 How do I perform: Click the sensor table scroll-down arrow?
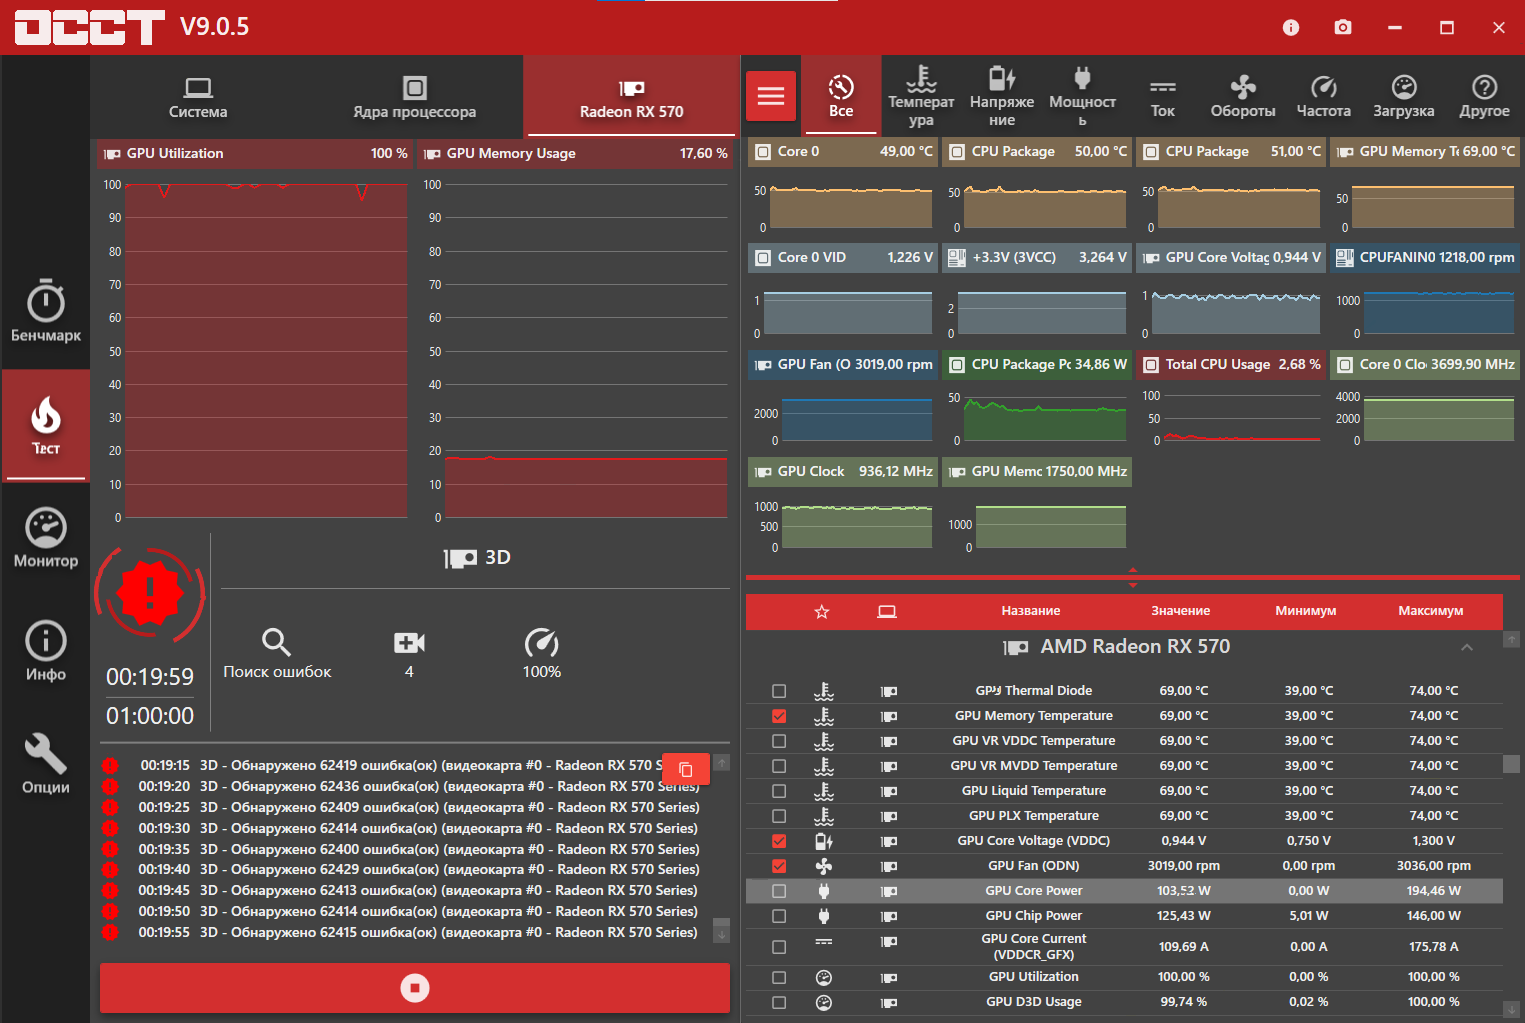1512,1009
